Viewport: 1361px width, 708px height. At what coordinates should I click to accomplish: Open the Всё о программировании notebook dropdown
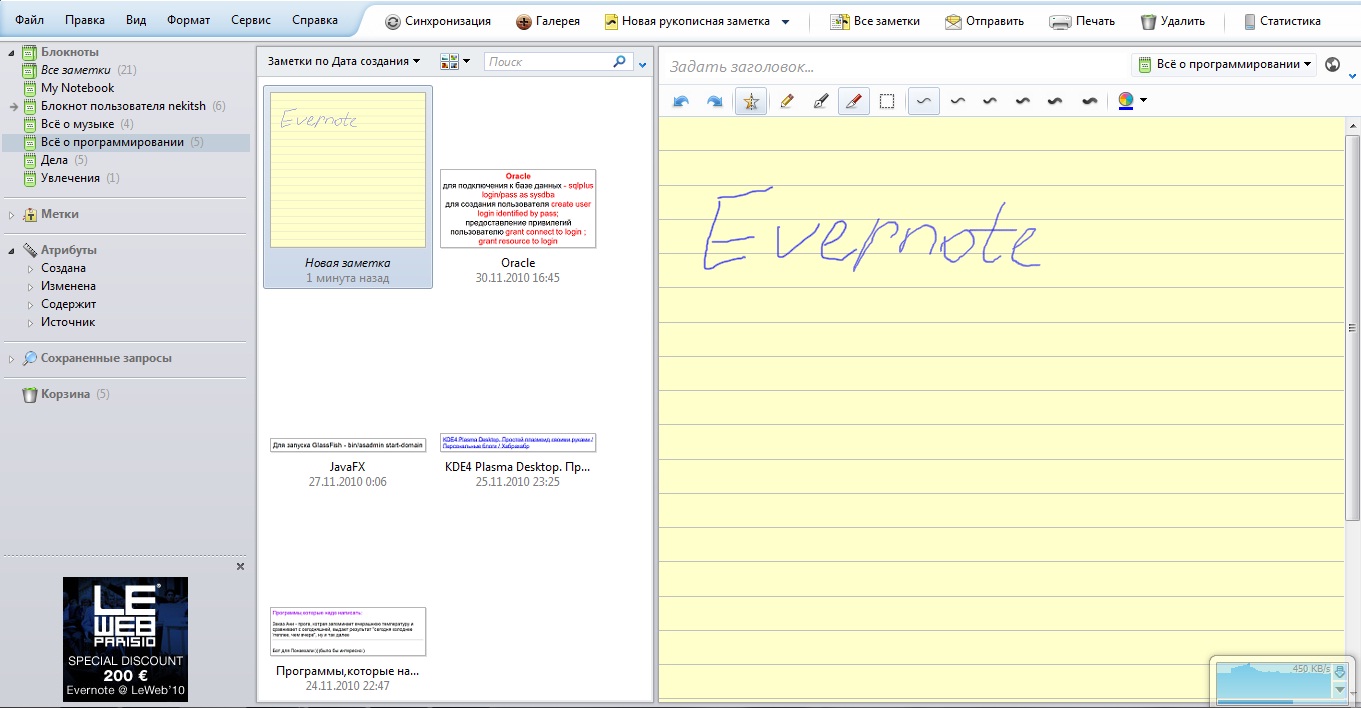point(1225,64)
